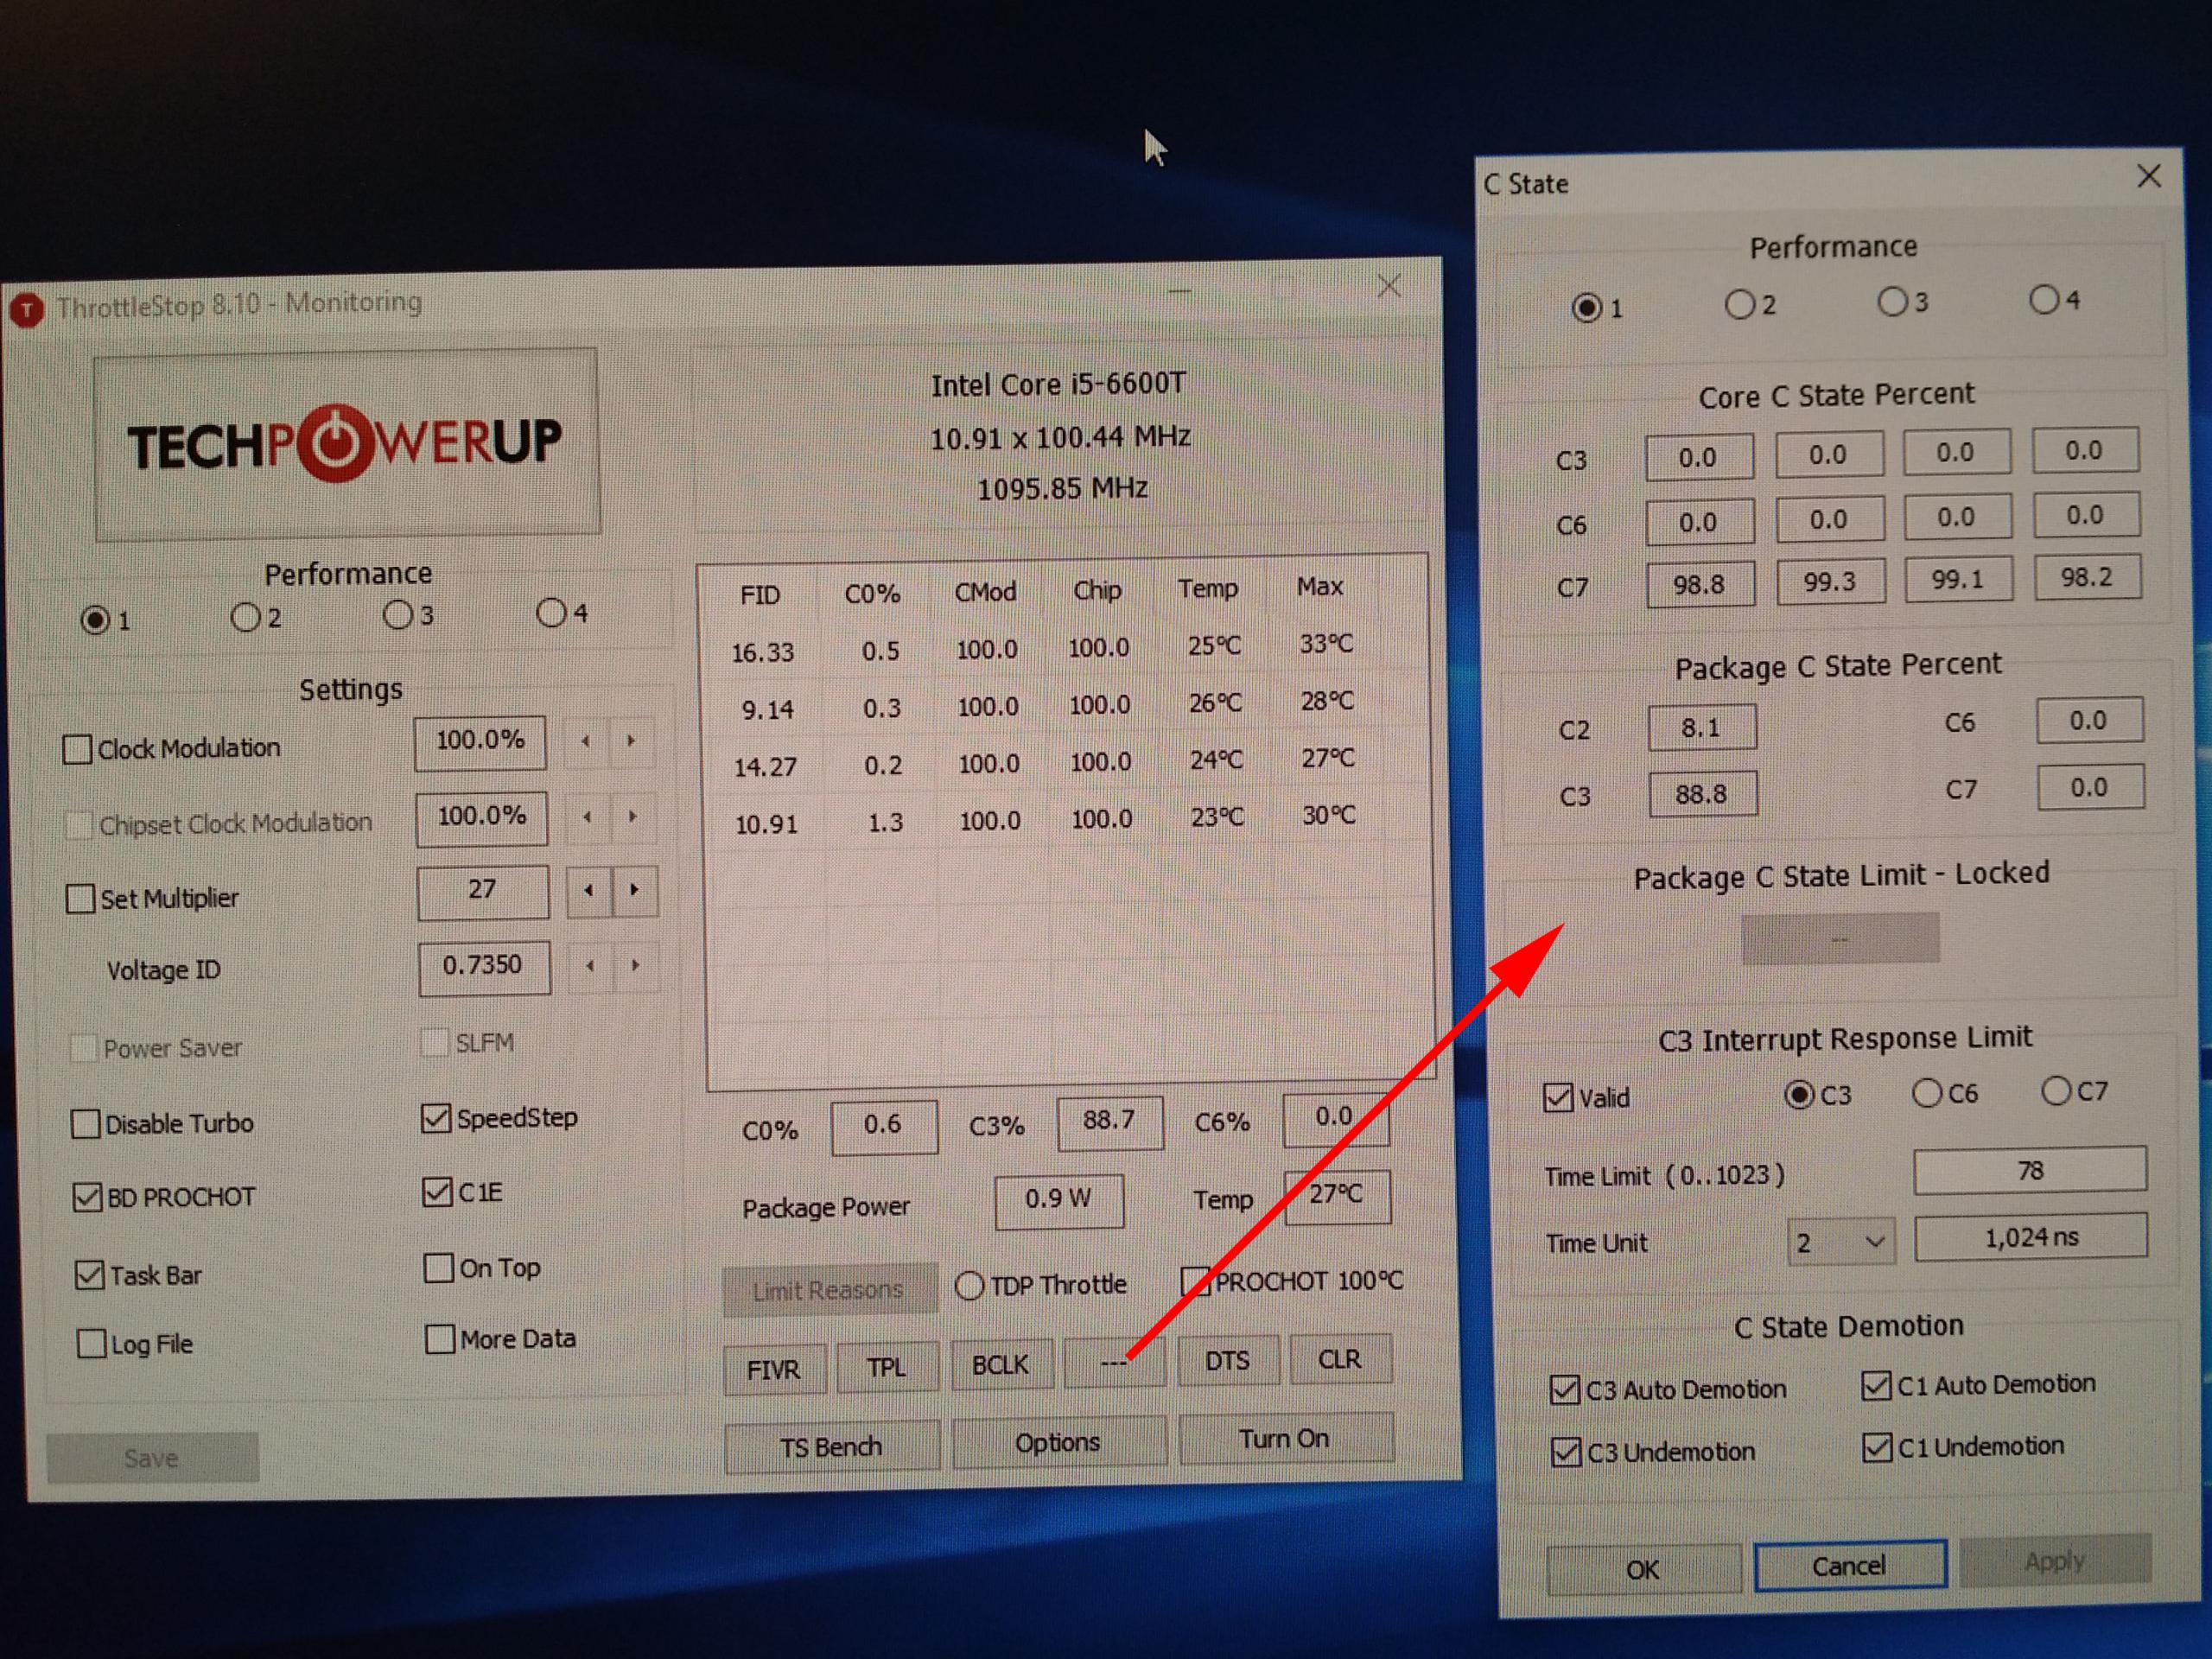Click Cancel in the C State dialog
The height and width of the screenshot is (1659, 2212).
[1850, 1565]
